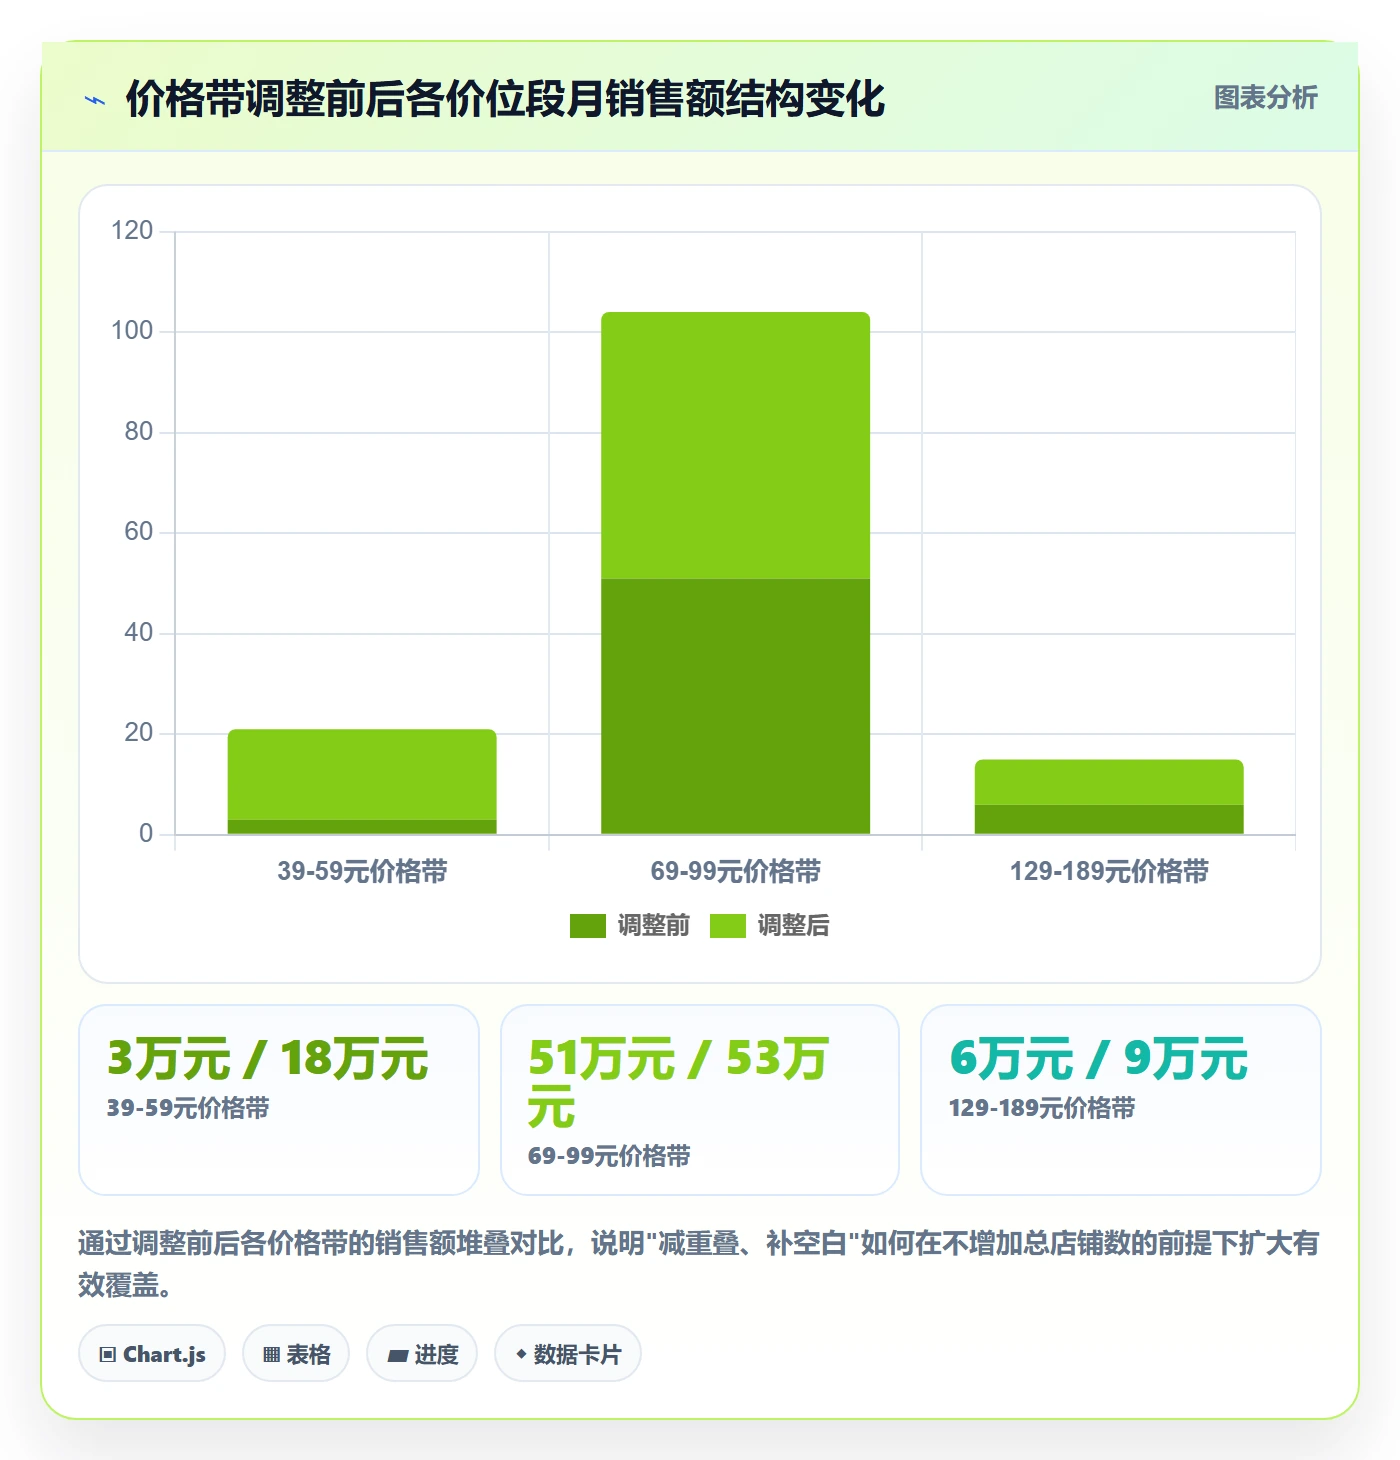The height and width of the screenshot is (1460, 1400).
Task: Click the light 调整后 bar segment for 39-59元
Action: (x=362, y=775)
